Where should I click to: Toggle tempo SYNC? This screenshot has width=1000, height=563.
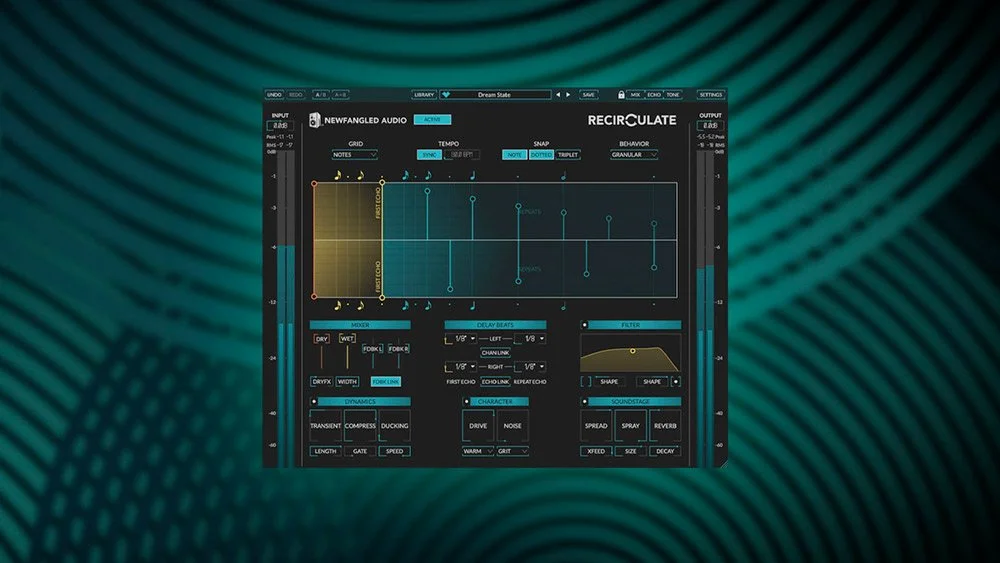pos(429,155)
